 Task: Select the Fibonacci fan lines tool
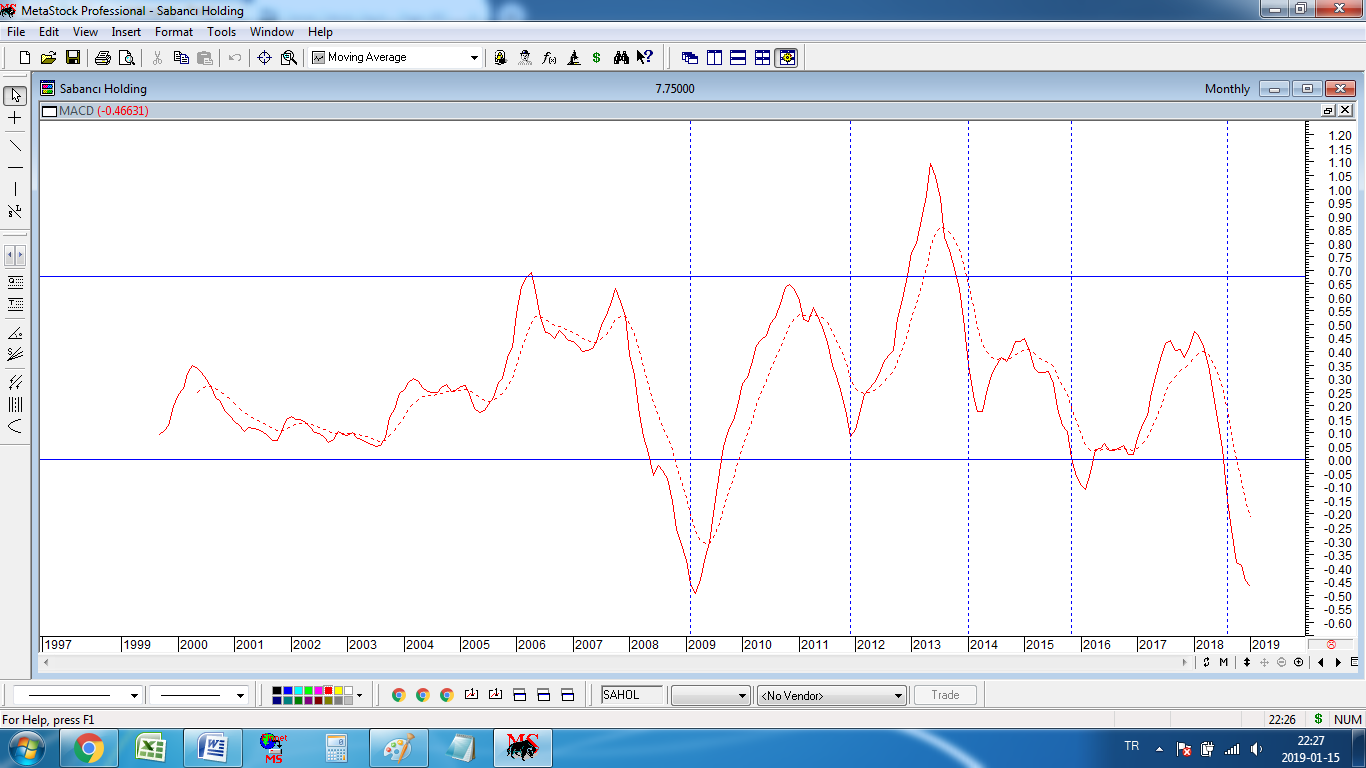point(15,354)
